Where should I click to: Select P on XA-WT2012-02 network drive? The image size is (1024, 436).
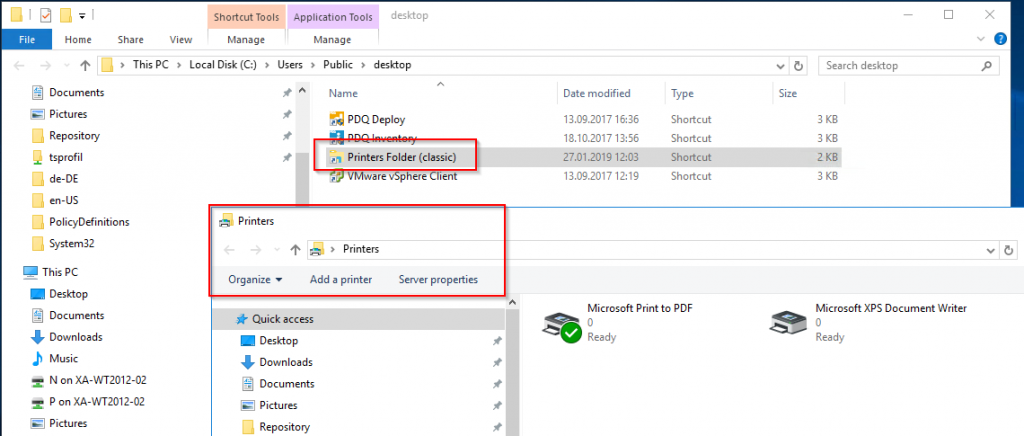(97, 401)
